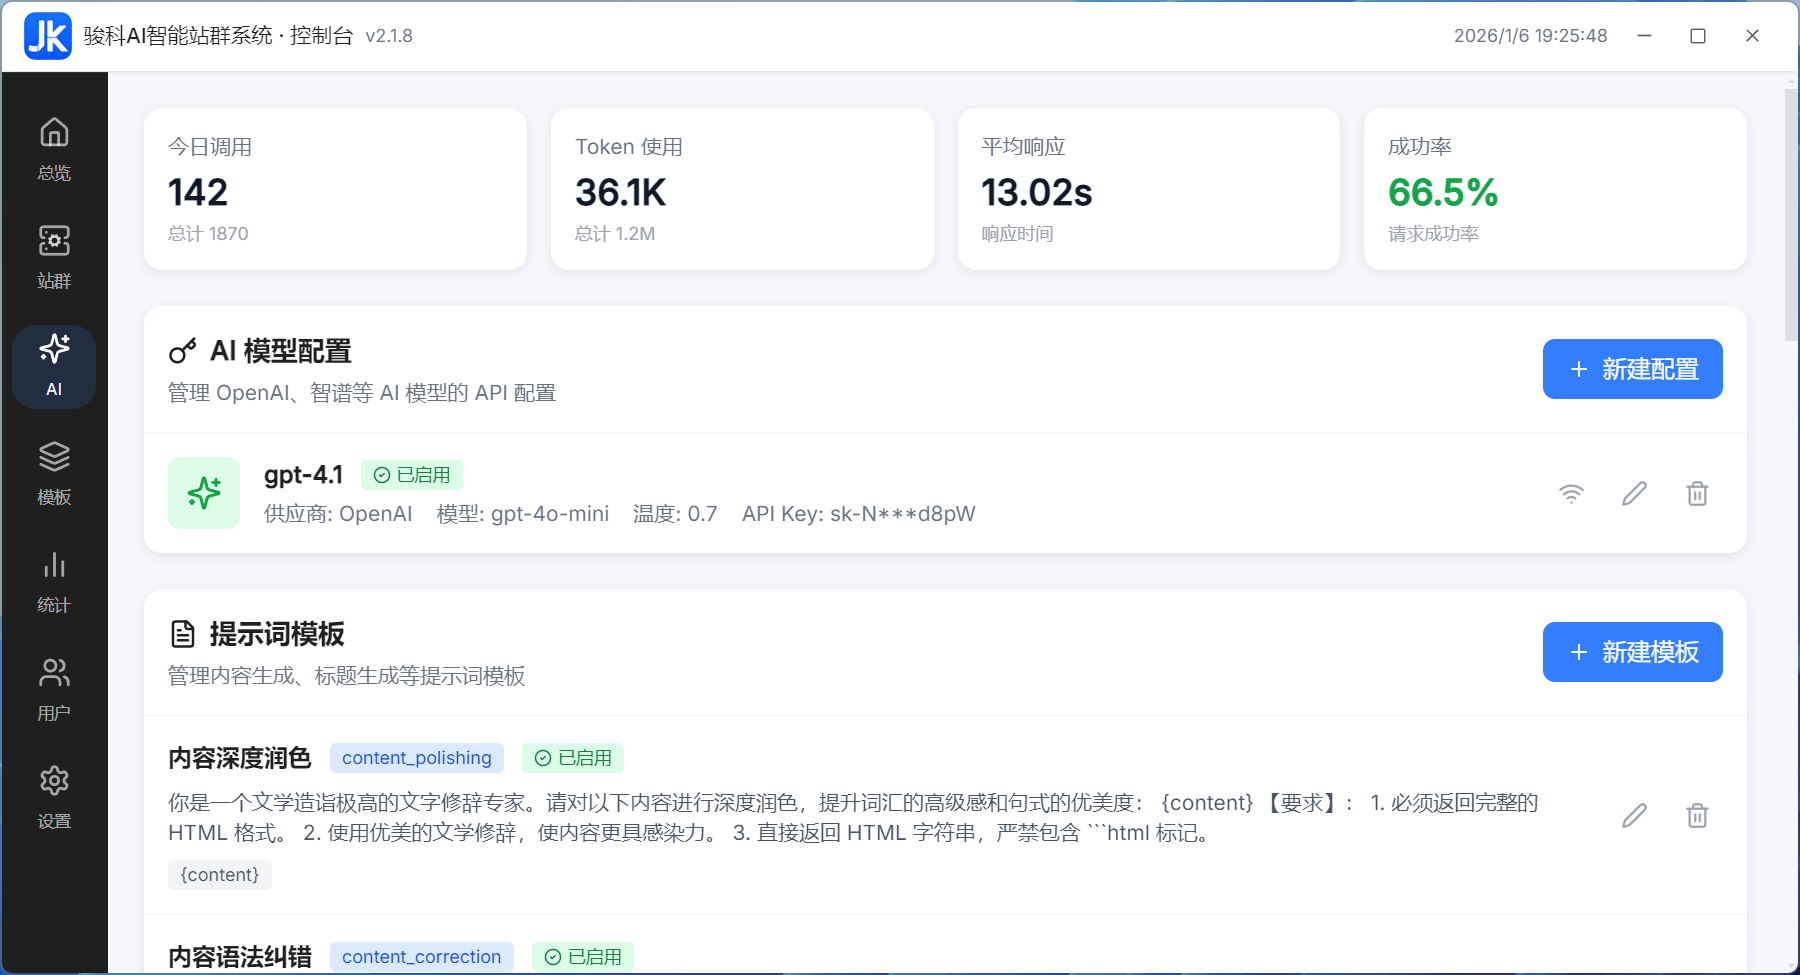Test gpt-4.1 connection with the signal icon
This screenshot has height=975, width=1800.
pos(1570,493)
